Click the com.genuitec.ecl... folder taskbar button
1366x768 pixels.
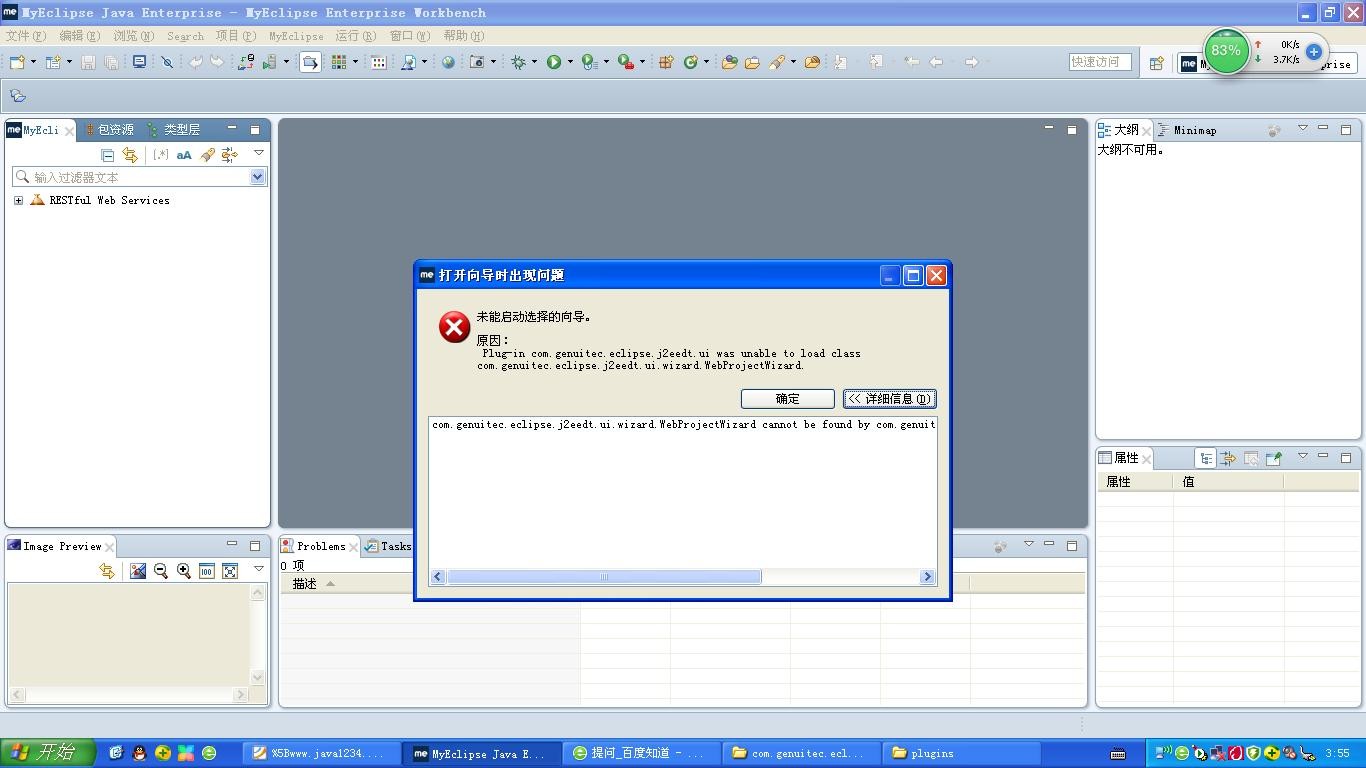(803, 753)
